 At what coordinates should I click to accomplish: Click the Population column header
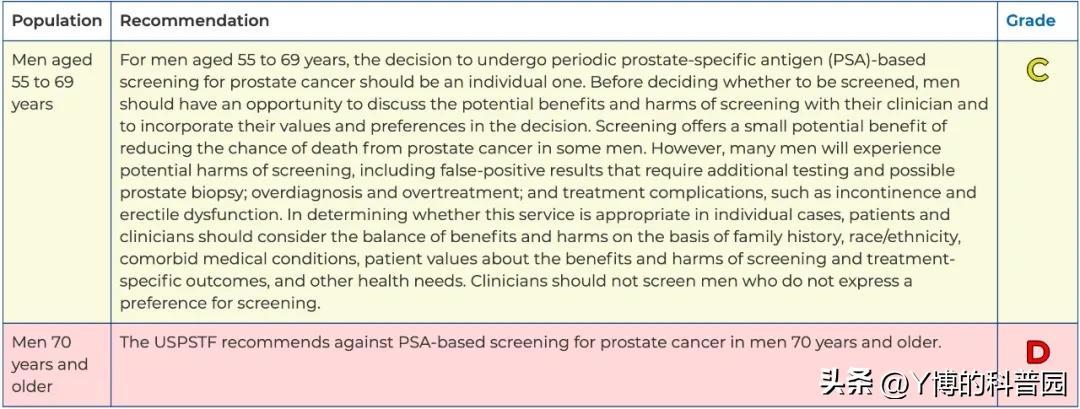pos(56,21)
